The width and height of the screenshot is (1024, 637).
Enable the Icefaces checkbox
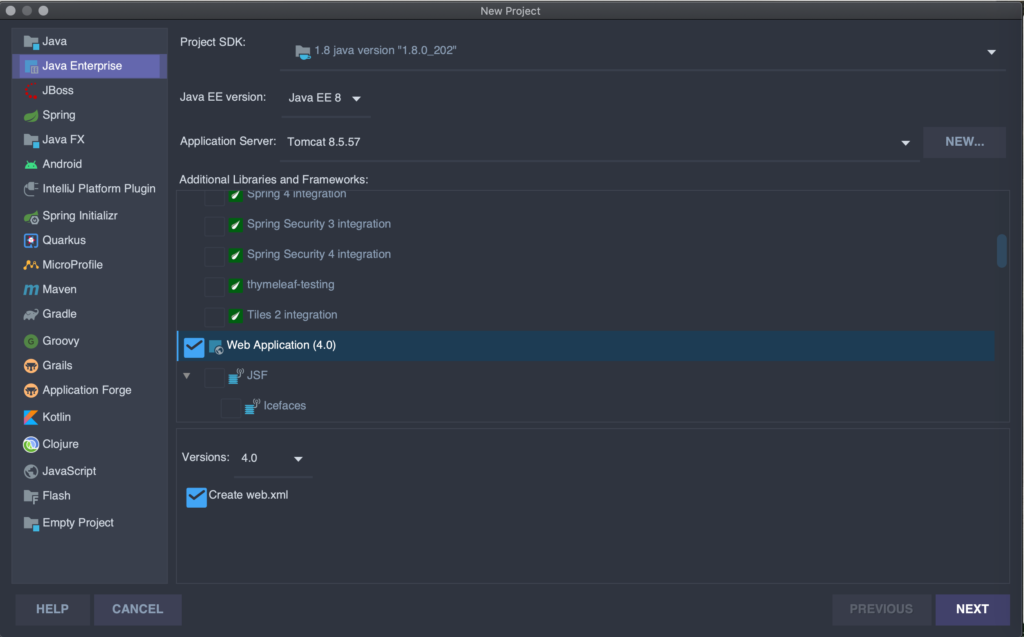click(x=231, y=408)
